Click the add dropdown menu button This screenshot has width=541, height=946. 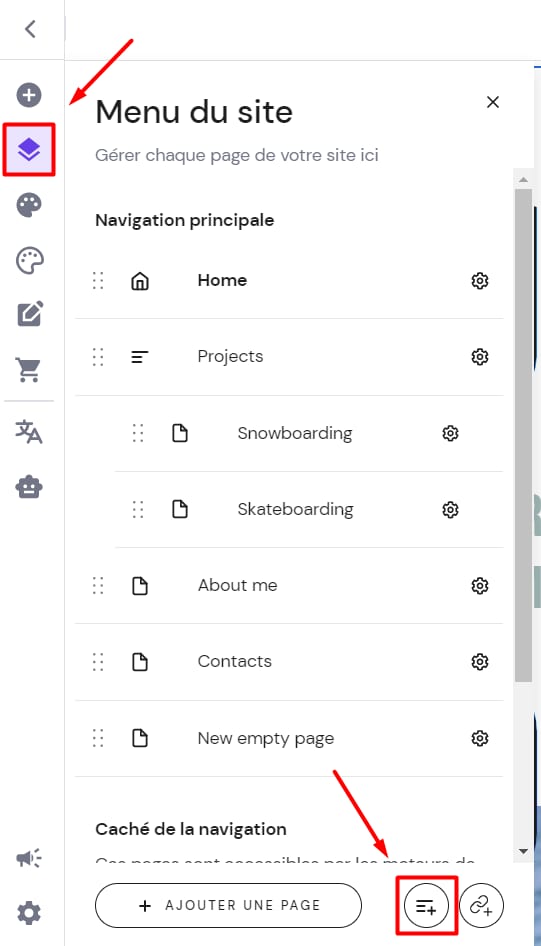tap(426, 906)
